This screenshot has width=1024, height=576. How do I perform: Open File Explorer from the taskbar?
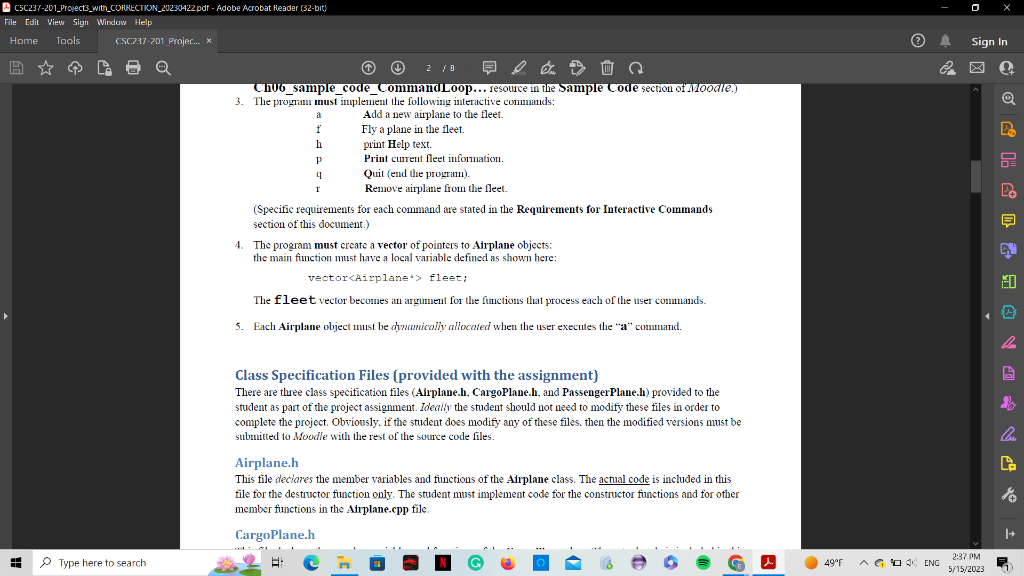(344, 562)
